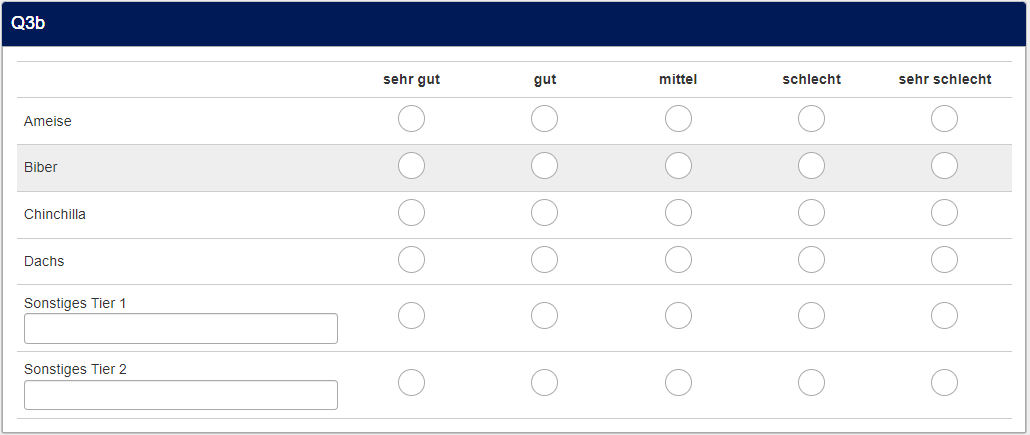This screenshot has height=435, width=1030.
Task: Click the Sonstiges Tier 1 text field
Action: [x=181, y=328]
